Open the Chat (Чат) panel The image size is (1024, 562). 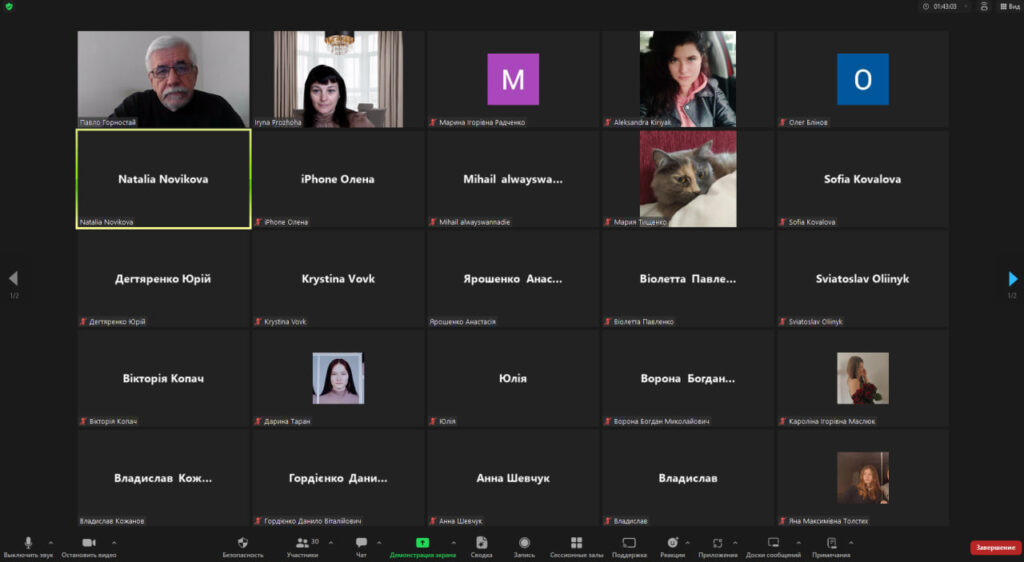coord(361,543)
